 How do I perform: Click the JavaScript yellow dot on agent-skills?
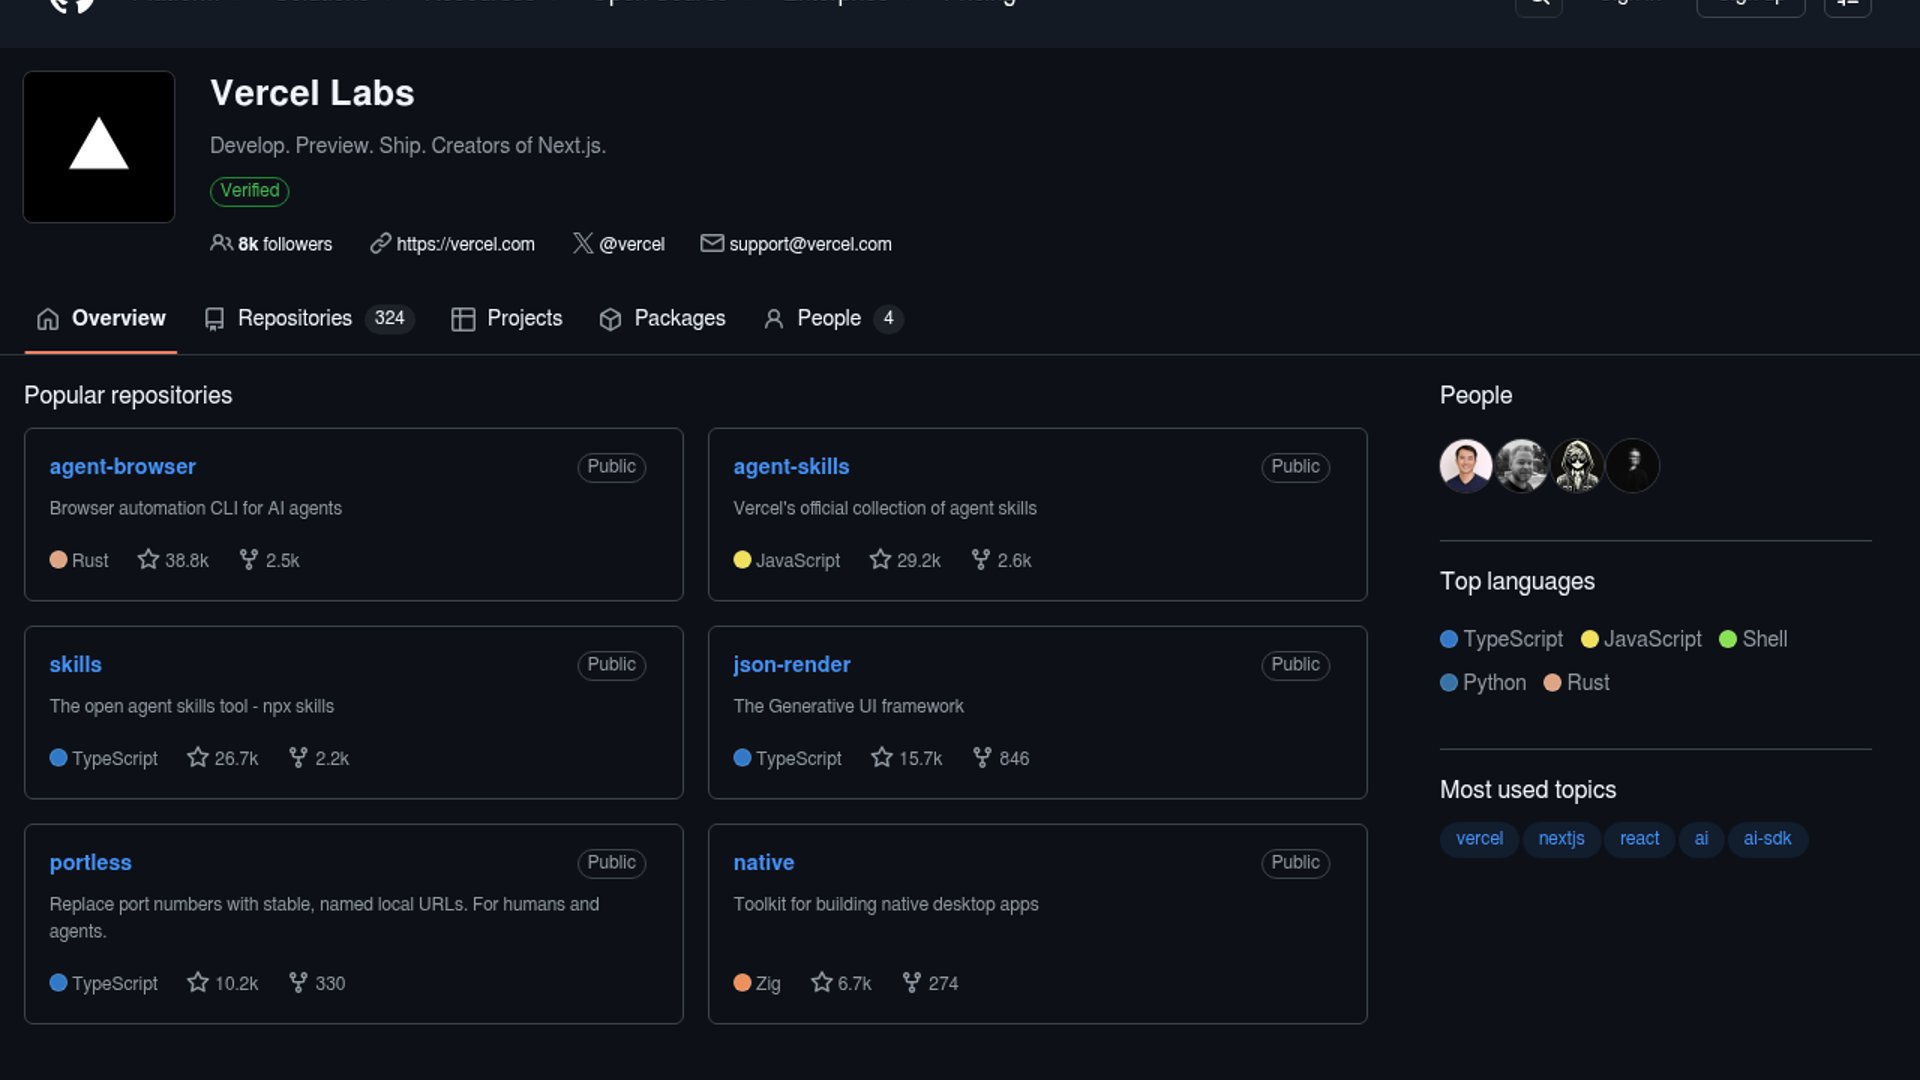point(742,560)
